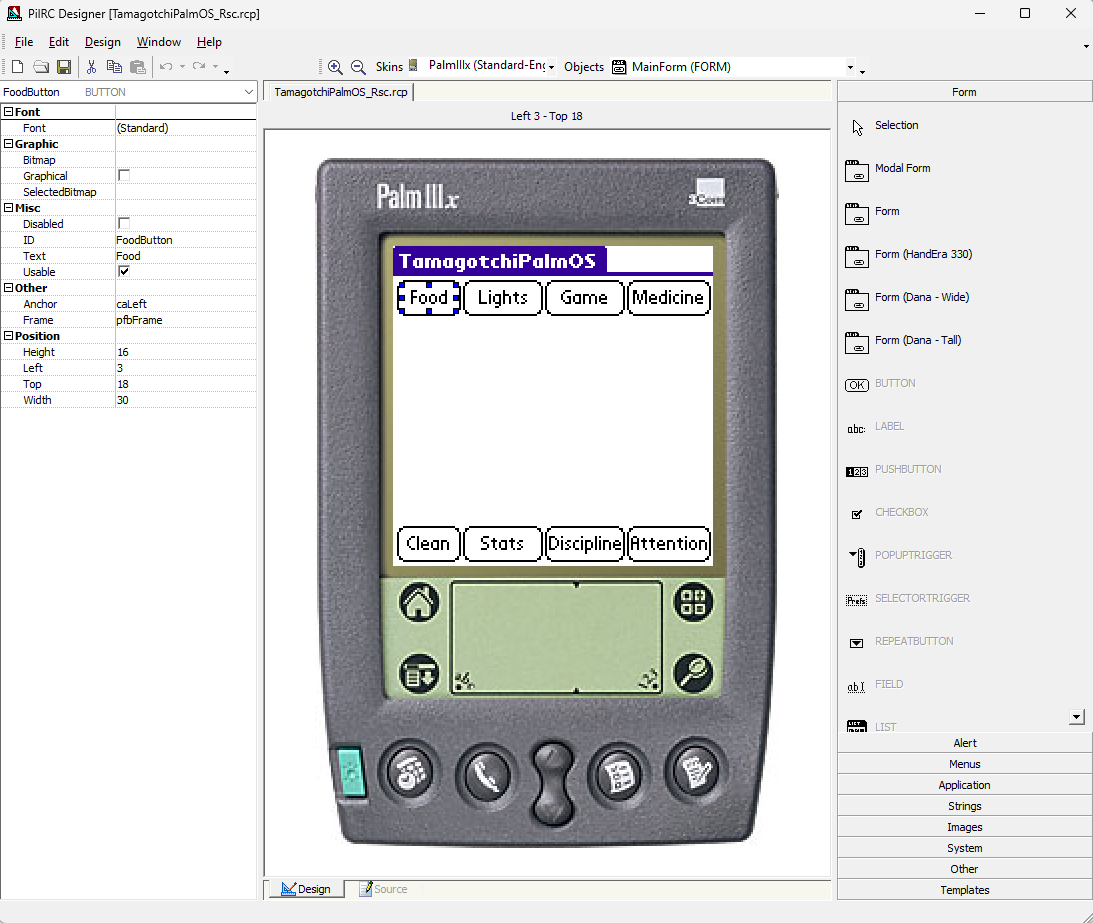This screenshot has width=1093, height=923.
Task: Switch to the Source tab
Action: (383, 890)
